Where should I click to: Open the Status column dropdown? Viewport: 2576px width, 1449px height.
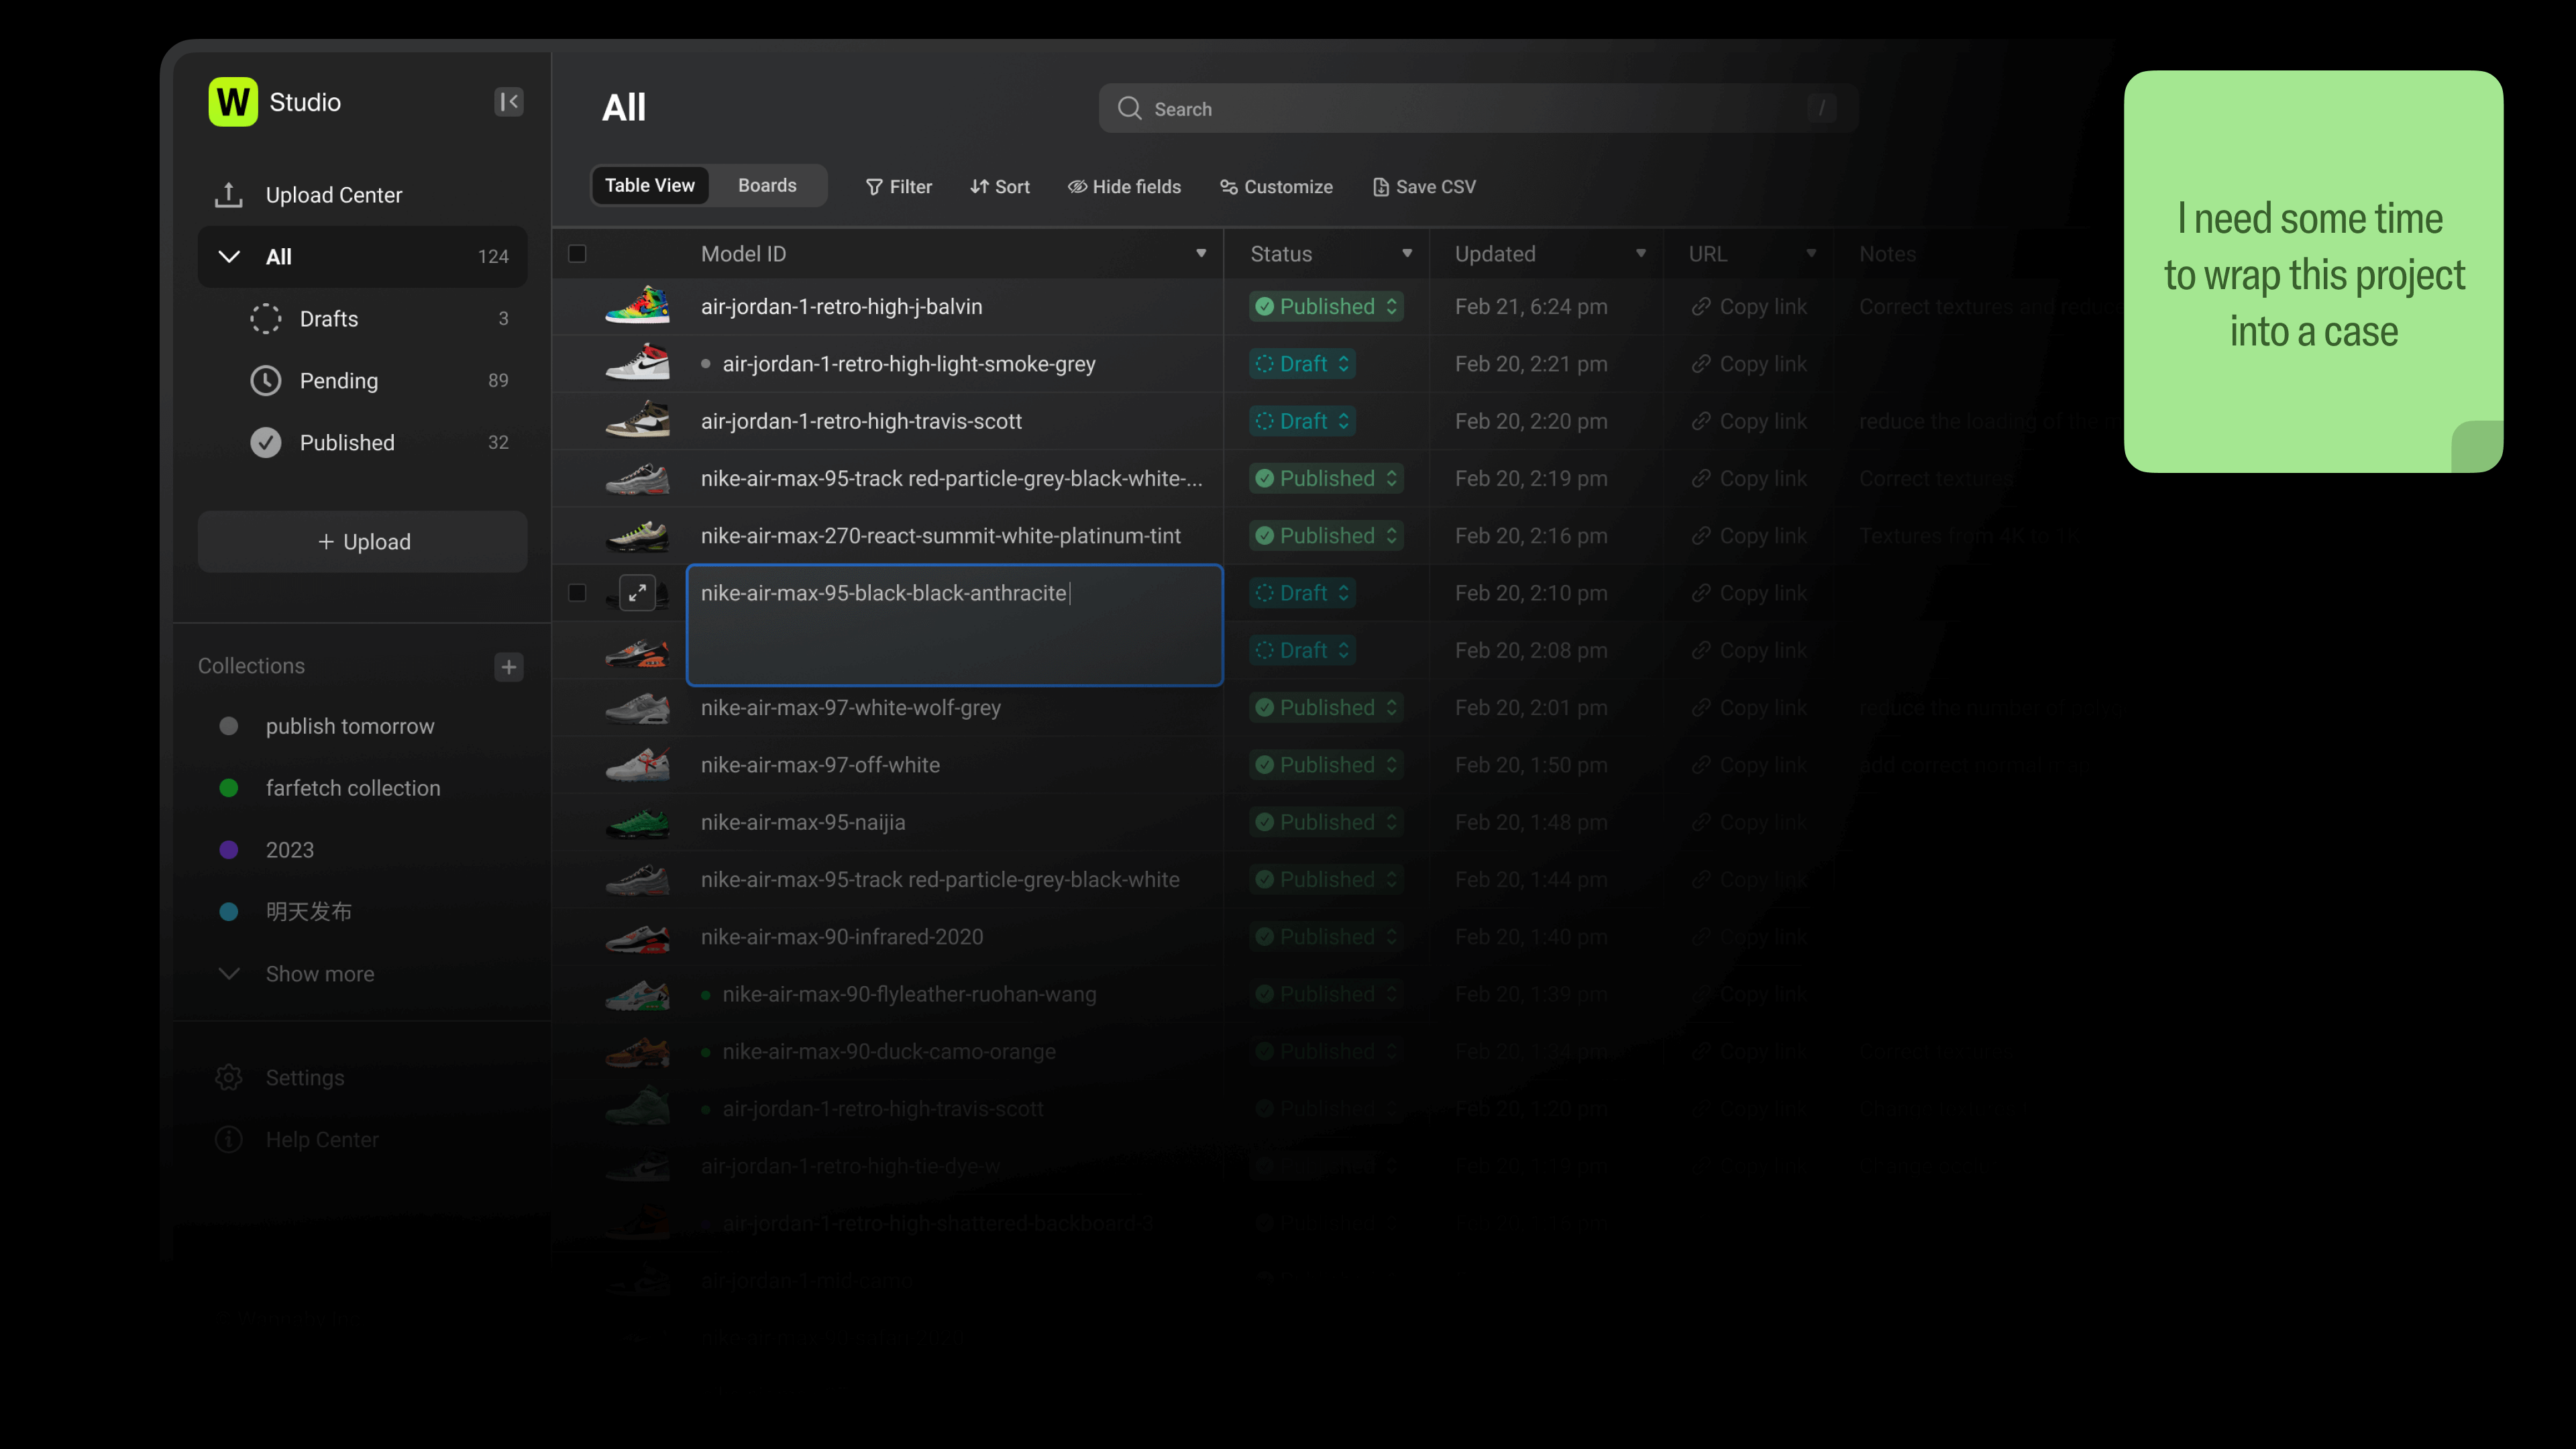pyautogui.click(x=1407, y=254)
